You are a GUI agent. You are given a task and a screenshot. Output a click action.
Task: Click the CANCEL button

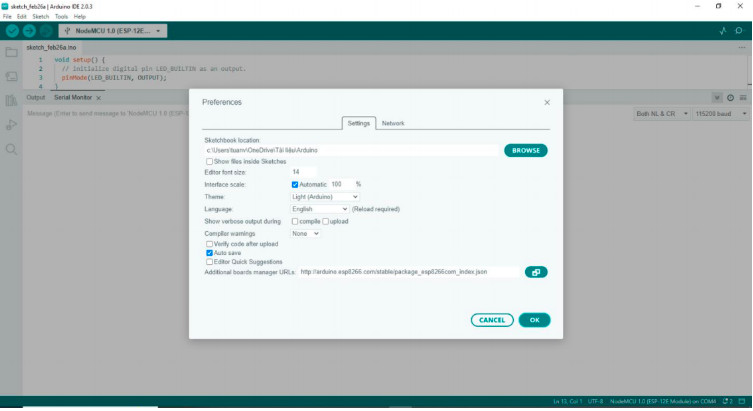(492, 320)
